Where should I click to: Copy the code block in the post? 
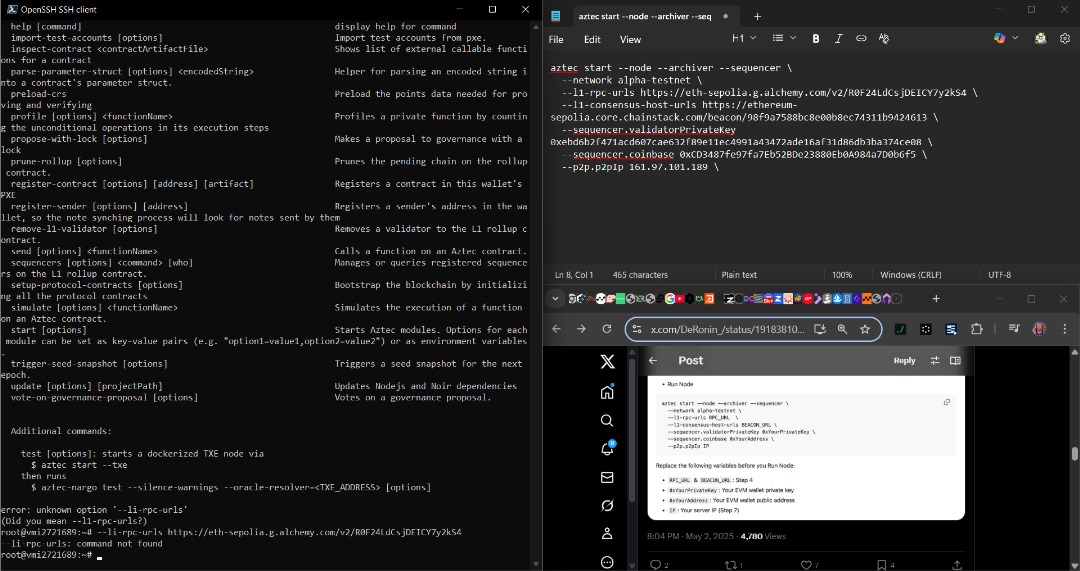946,402
